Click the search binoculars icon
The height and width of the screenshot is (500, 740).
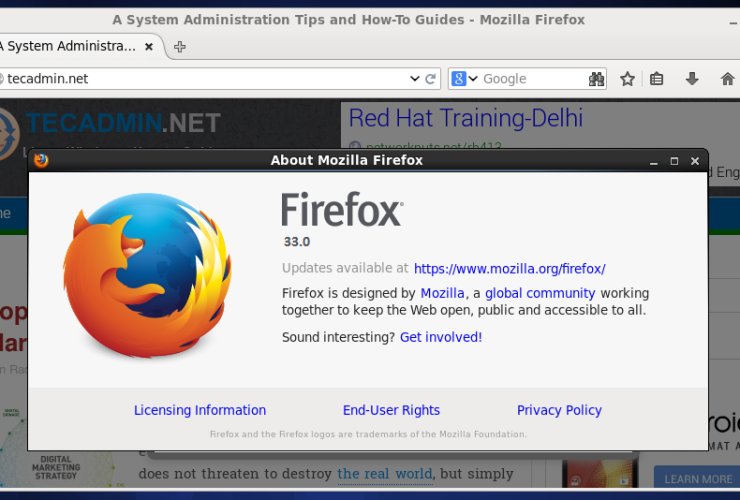(597, 79)
